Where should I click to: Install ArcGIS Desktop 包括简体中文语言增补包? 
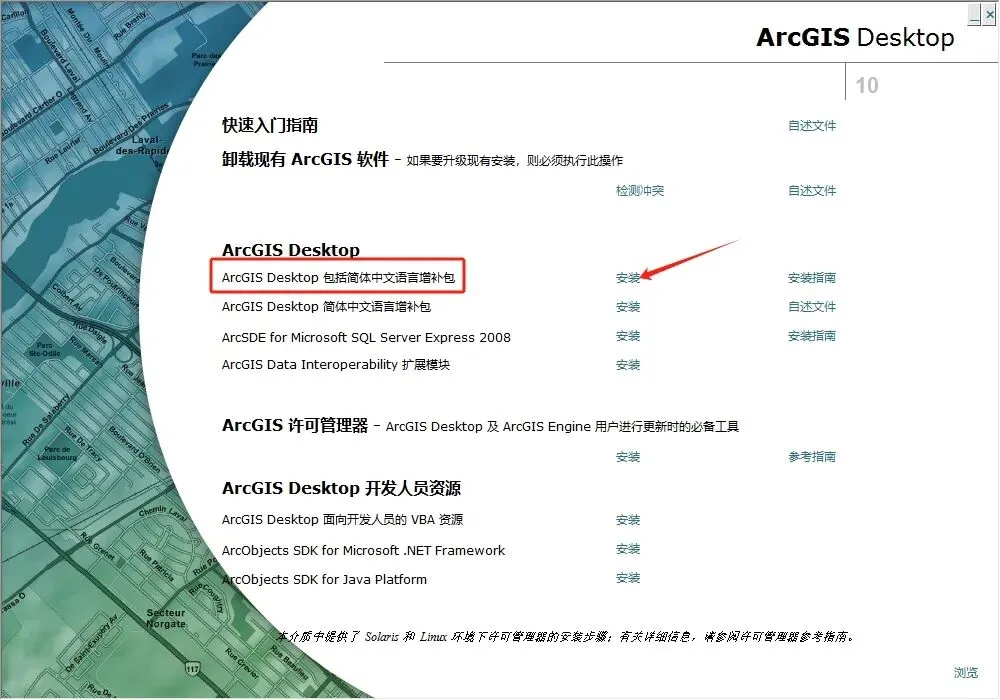628,278
